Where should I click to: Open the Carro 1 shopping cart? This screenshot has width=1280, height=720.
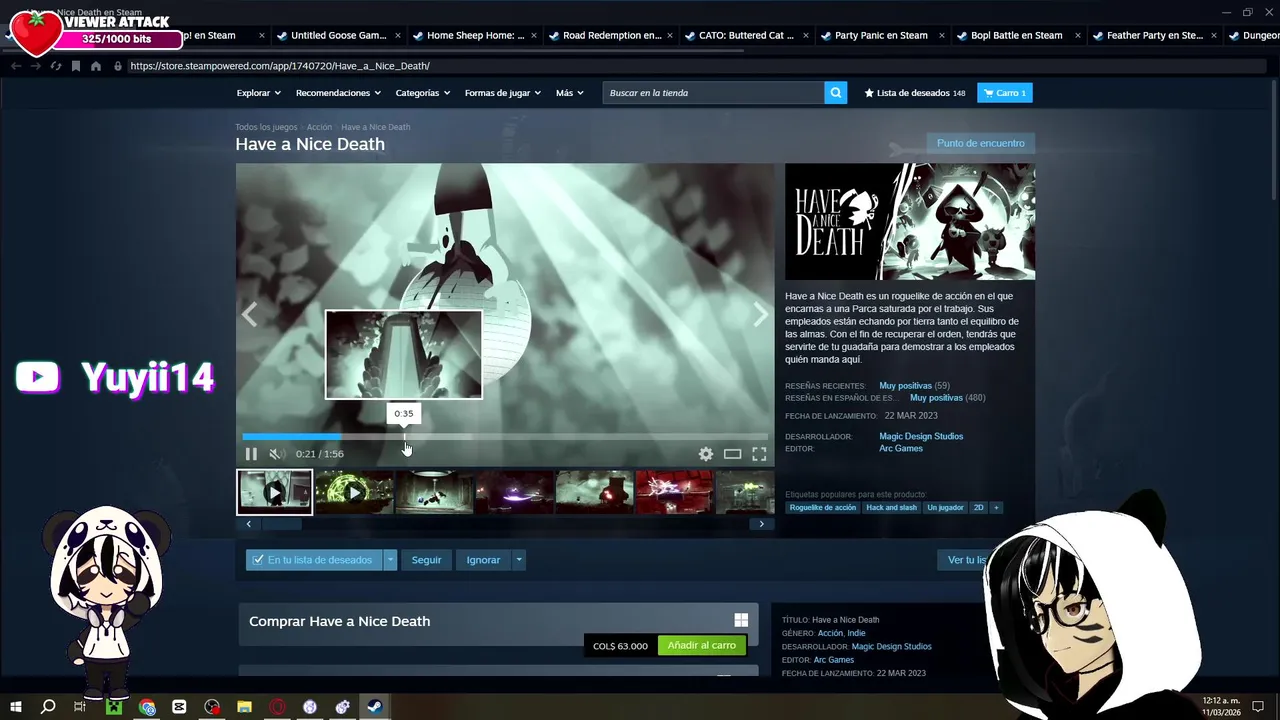[x=1005, y=93]
